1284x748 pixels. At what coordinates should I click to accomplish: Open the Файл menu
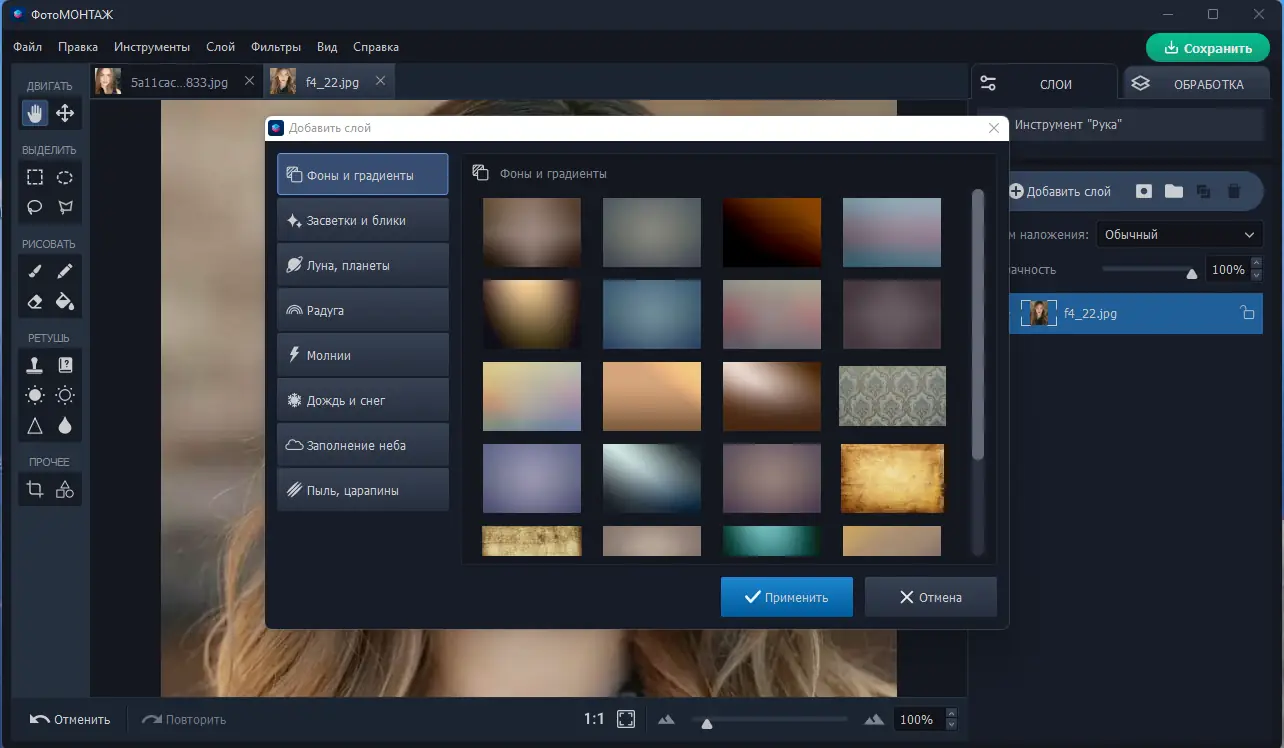click(27, 47)
